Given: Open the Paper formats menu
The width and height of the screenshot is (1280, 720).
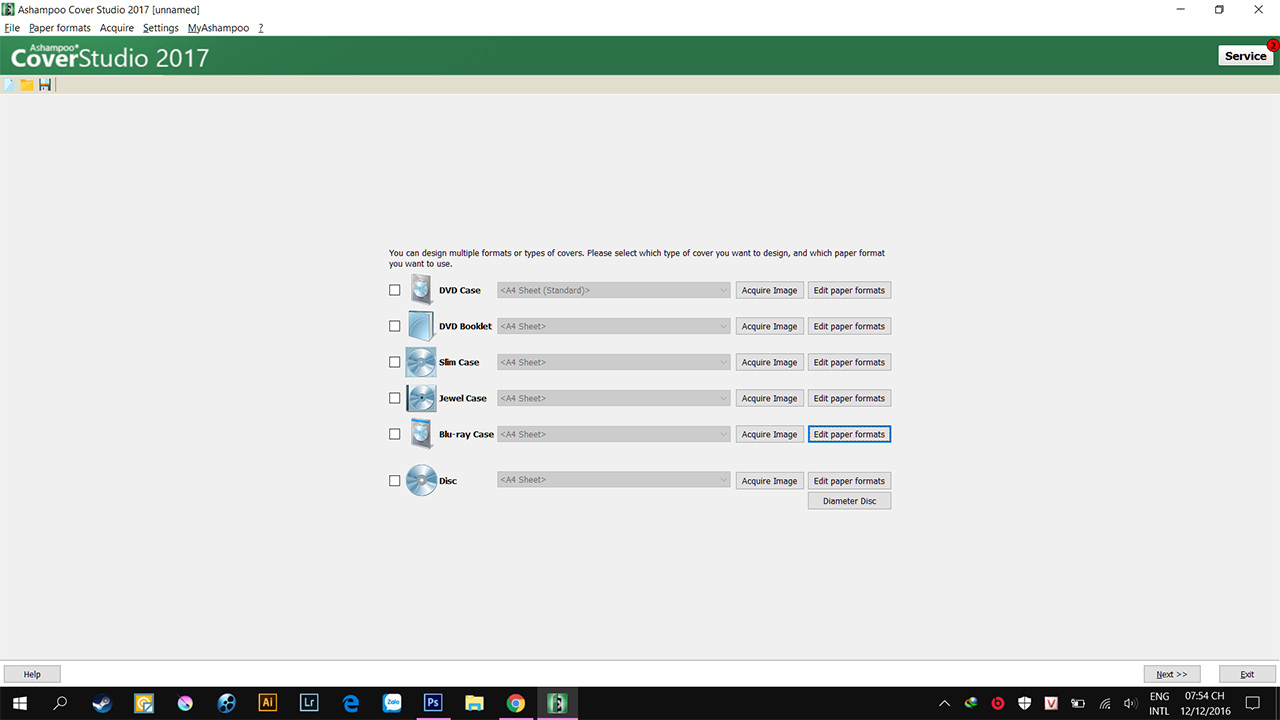Looking at the screenshot, I should pyautogui.click(x=60, y=28).
